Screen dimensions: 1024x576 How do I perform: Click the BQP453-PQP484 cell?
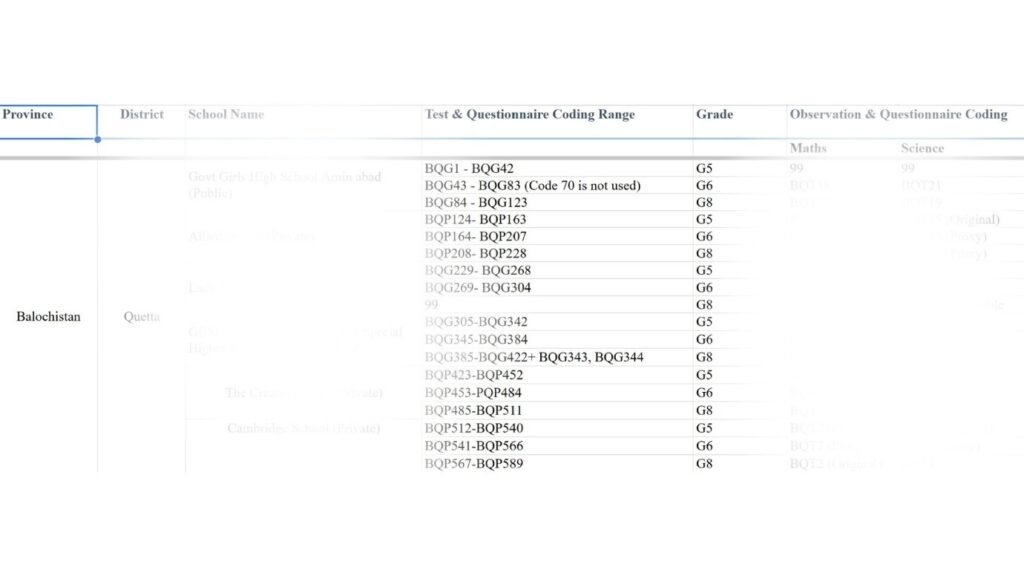(x=473, y=393)
